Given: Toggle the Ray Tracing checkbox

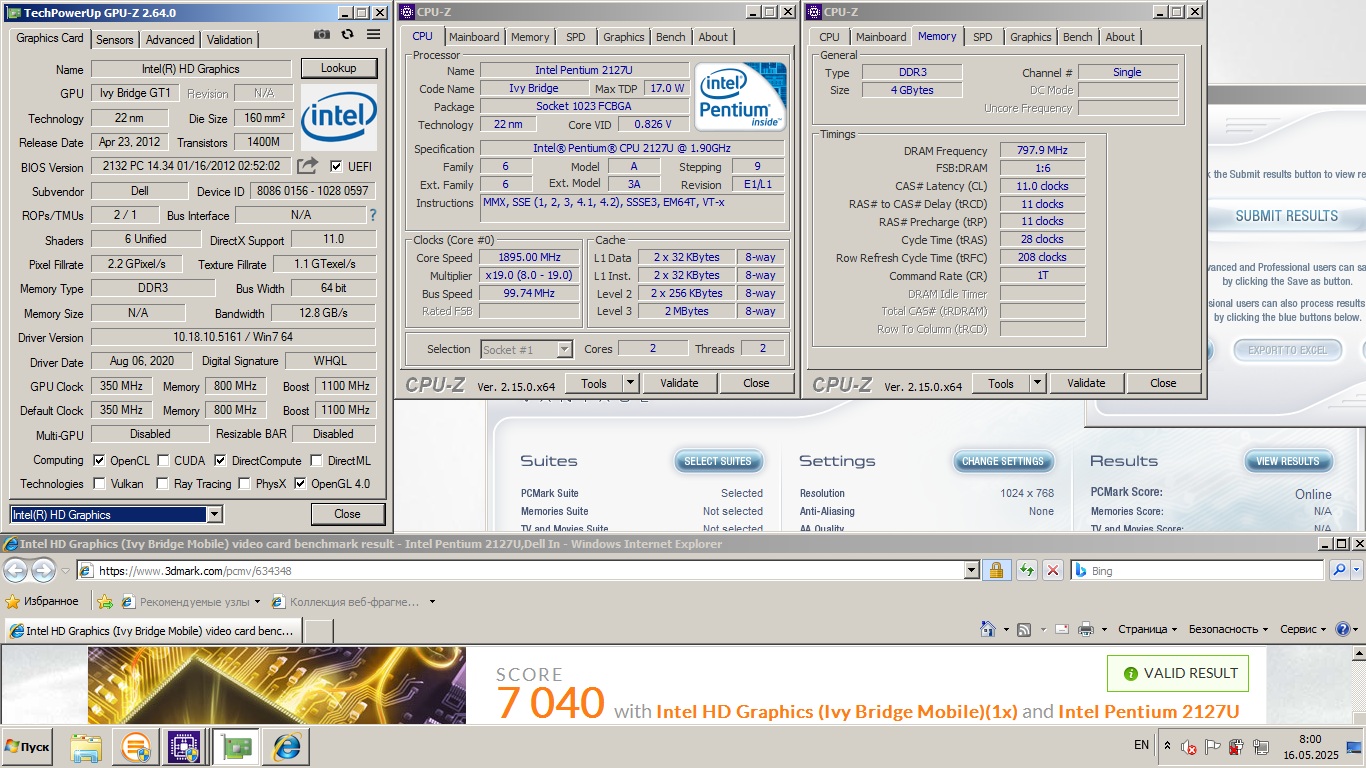Looking at the screenshot, I should pos(163,484).
